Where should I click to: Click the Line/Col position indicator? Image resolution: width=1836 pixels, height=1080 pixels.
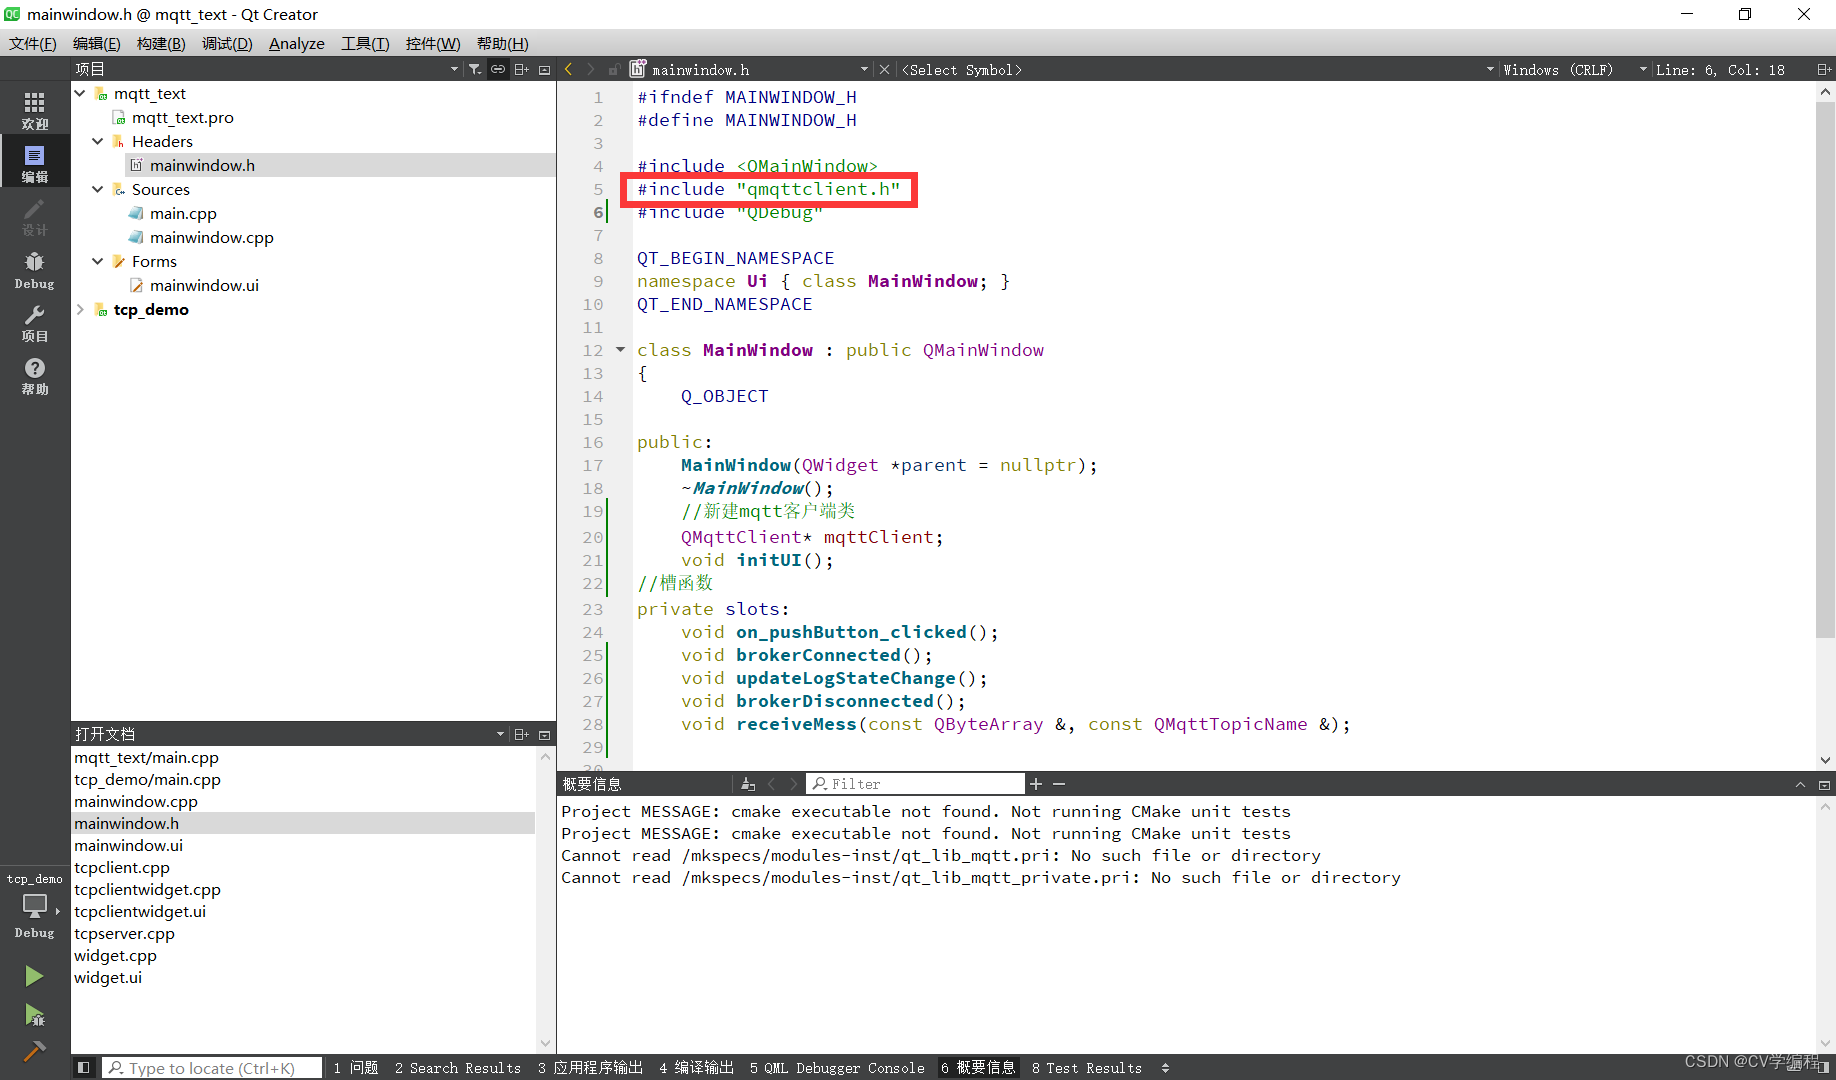pyautogui.click(x=1720, y=69)
